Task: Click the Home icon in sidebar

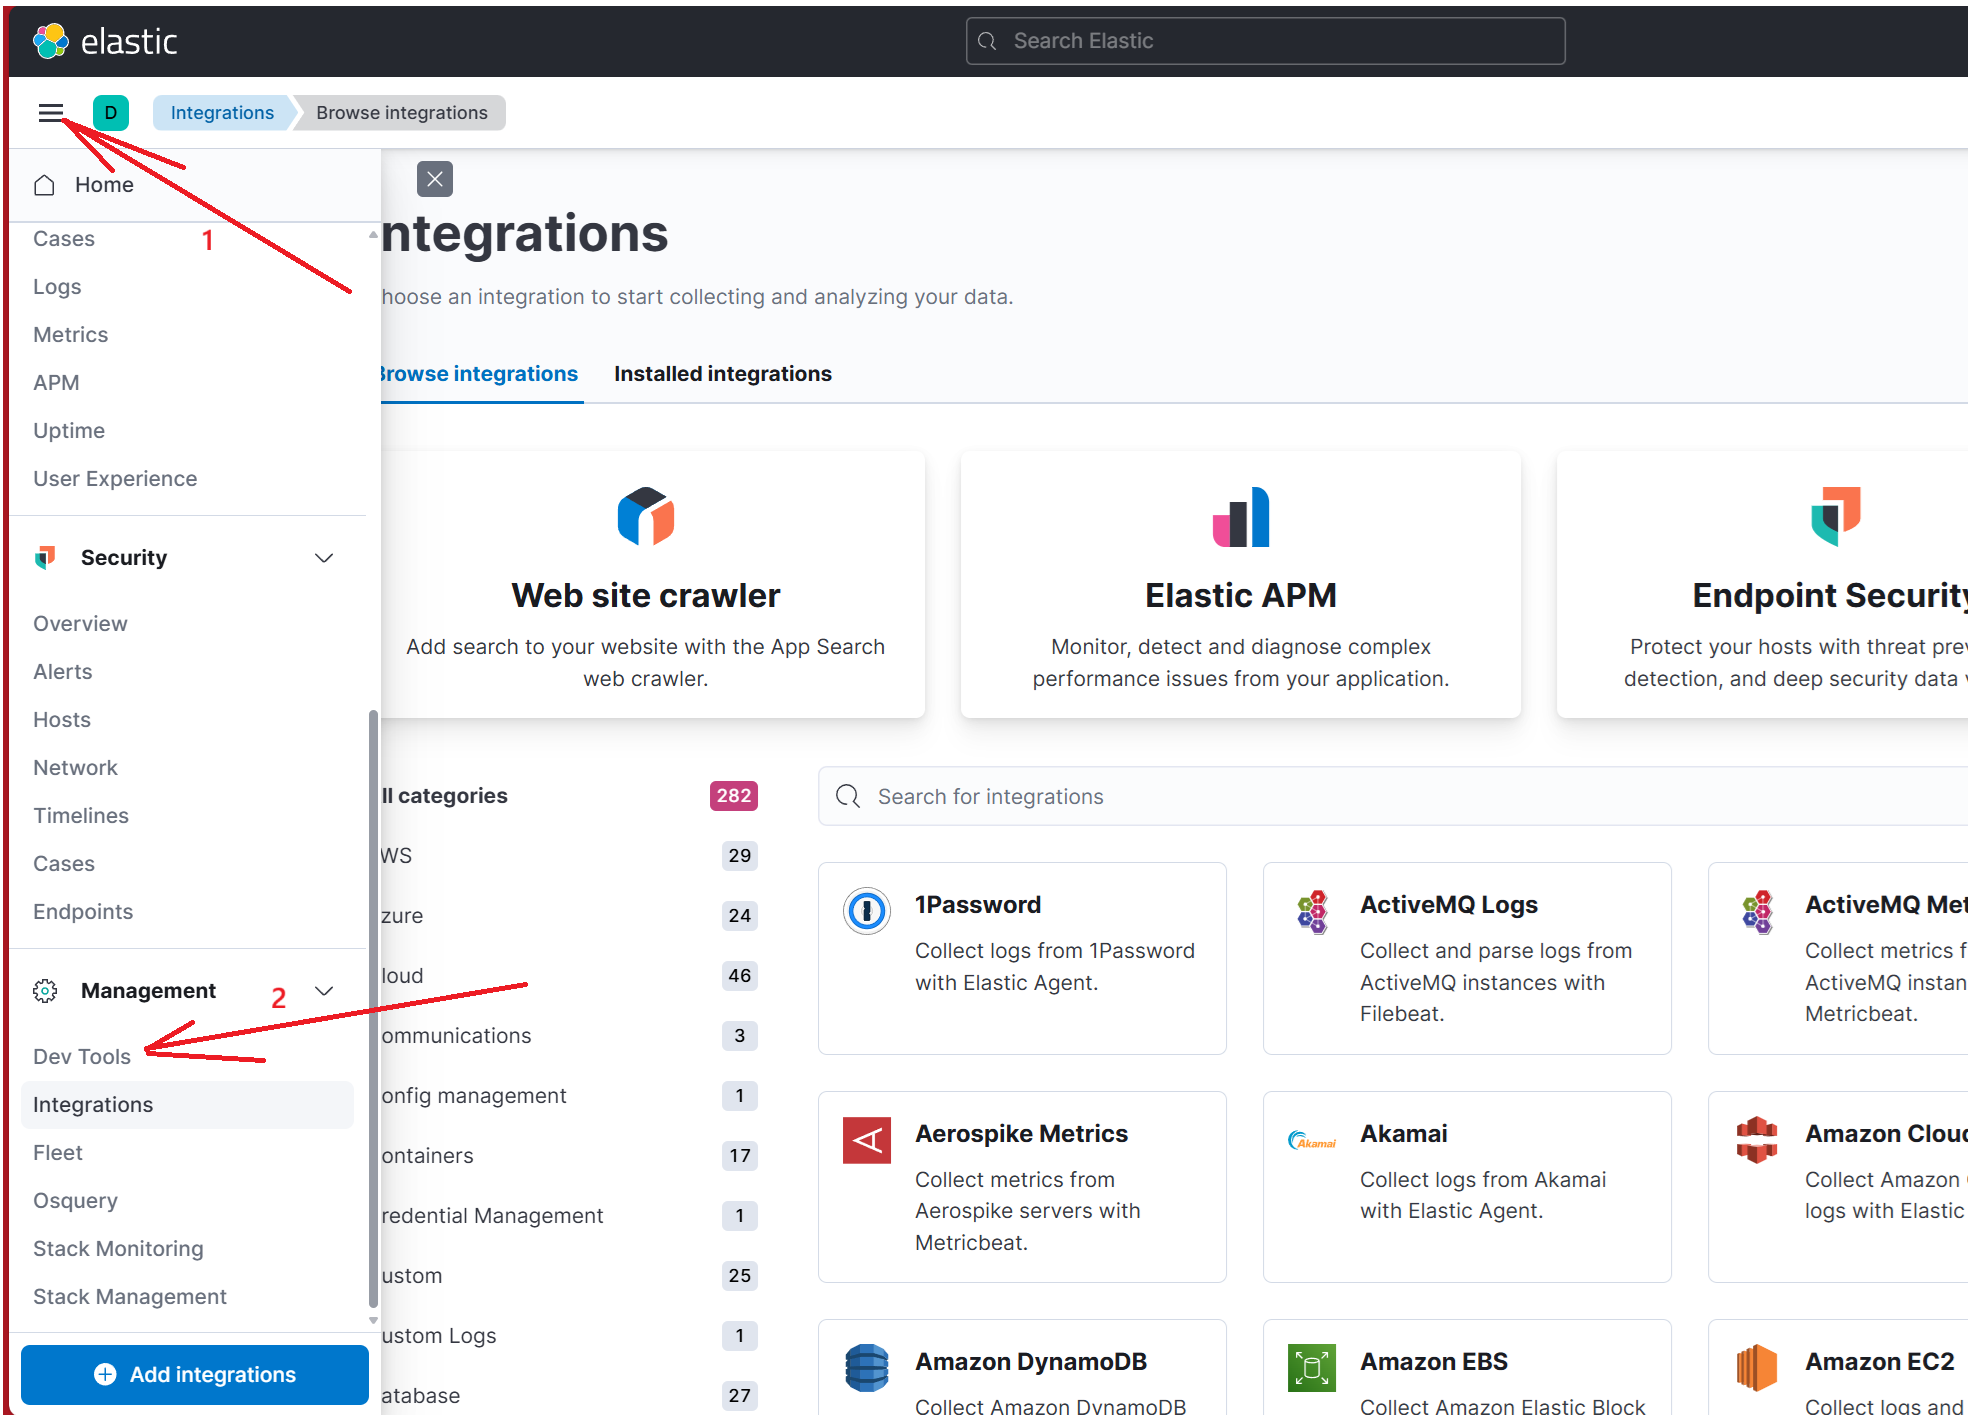Action: (44, 185)
